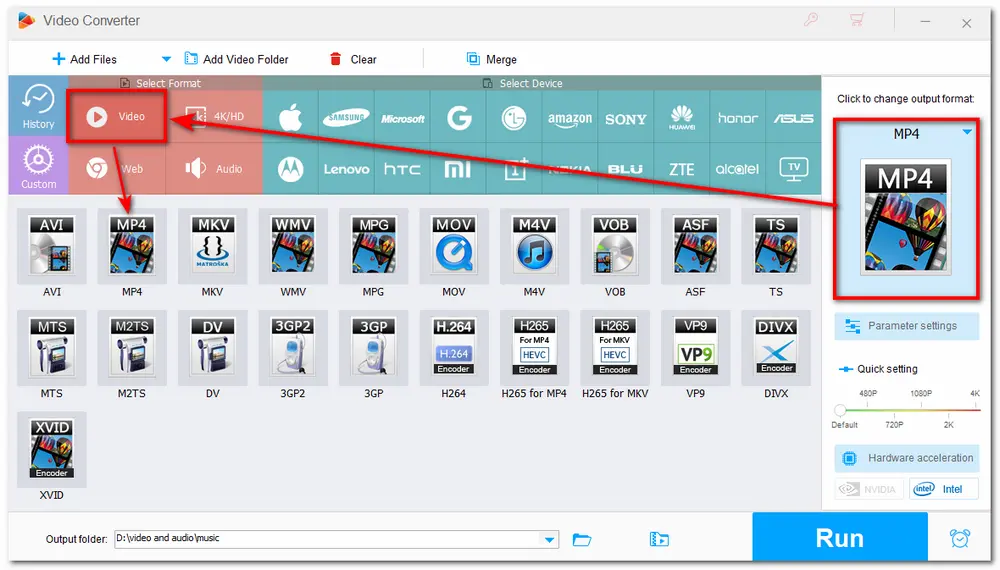Select the M2TS format icon
Viewport: 1000px width, 570px height.
click(132, 347)
